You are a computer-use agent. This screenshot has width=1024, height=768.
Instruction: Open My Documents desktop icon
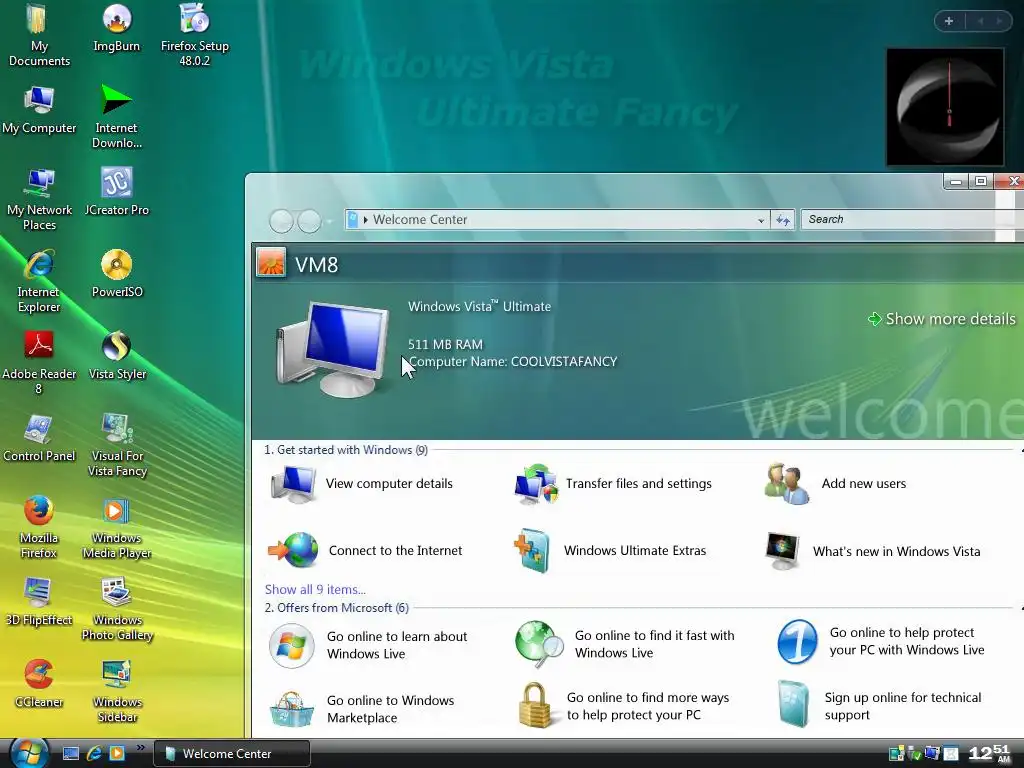point(39,36)
